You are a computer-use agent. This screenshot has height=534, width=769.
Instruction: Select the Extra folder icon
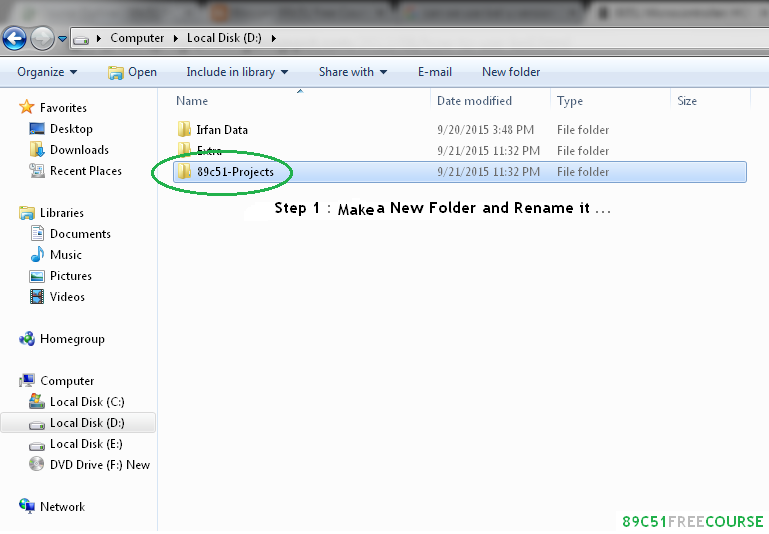pyautogui.click(x=184, y=148)
